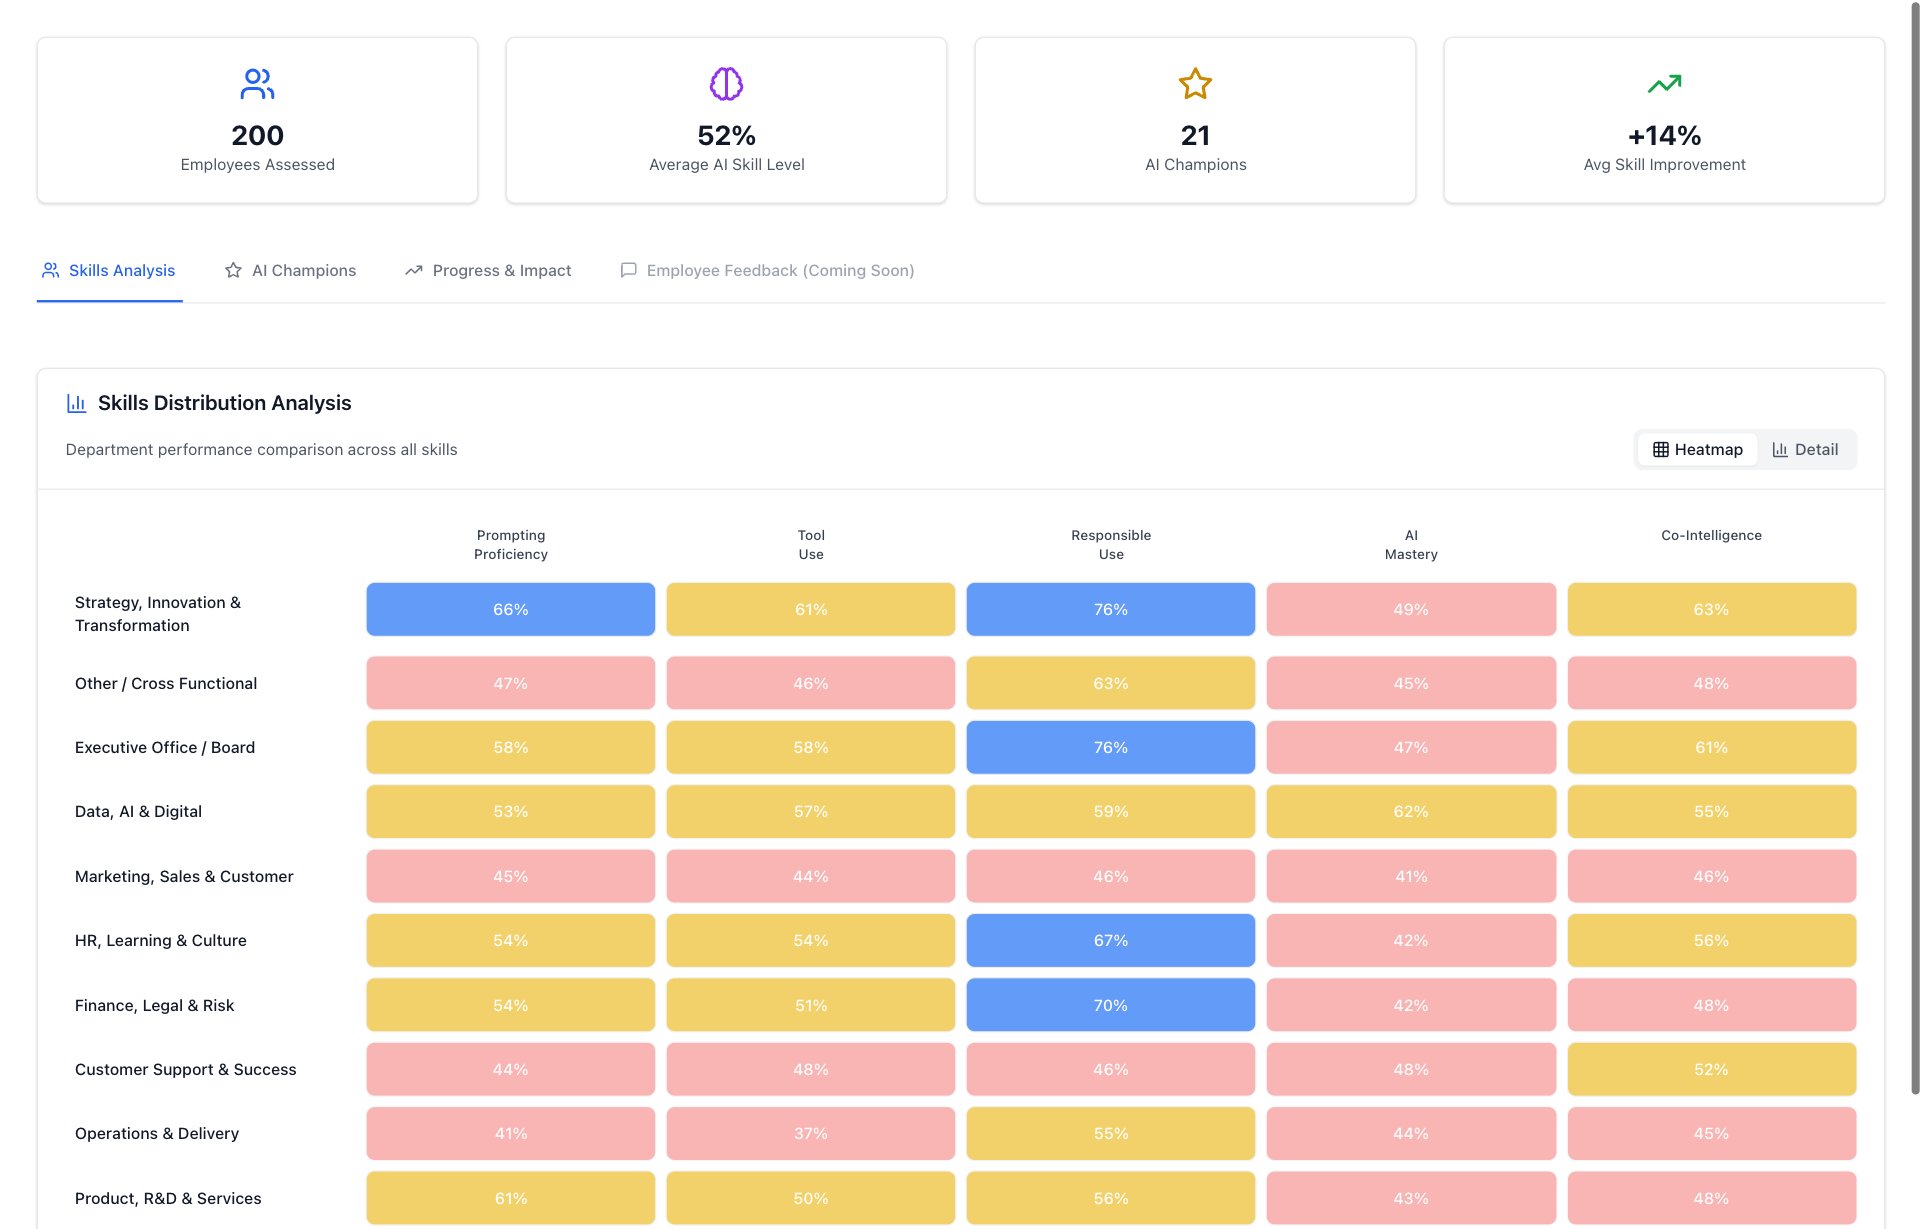Click Other / Cross Functional 63% Responsible Use cell
The width and height of the screenshot is (1922, 1229).
pos(1111,683)
